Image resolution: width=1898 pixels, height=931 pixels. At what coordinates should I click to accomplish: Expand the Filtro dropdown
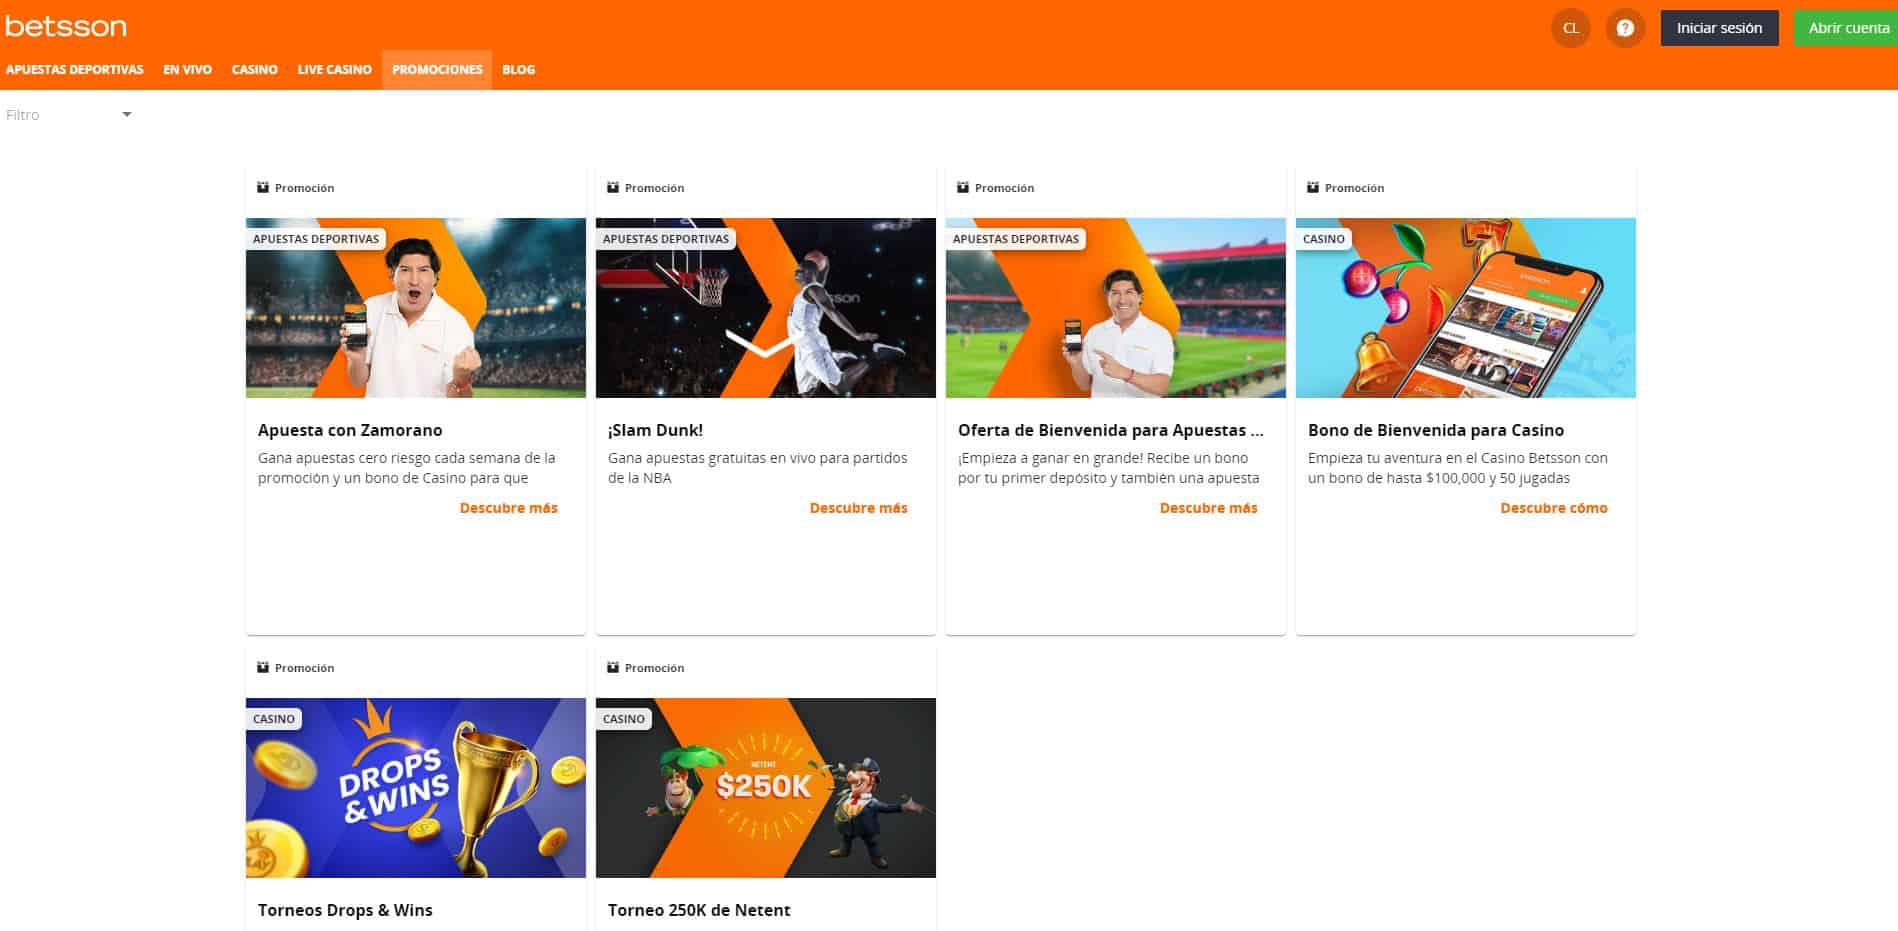point(69,115)
